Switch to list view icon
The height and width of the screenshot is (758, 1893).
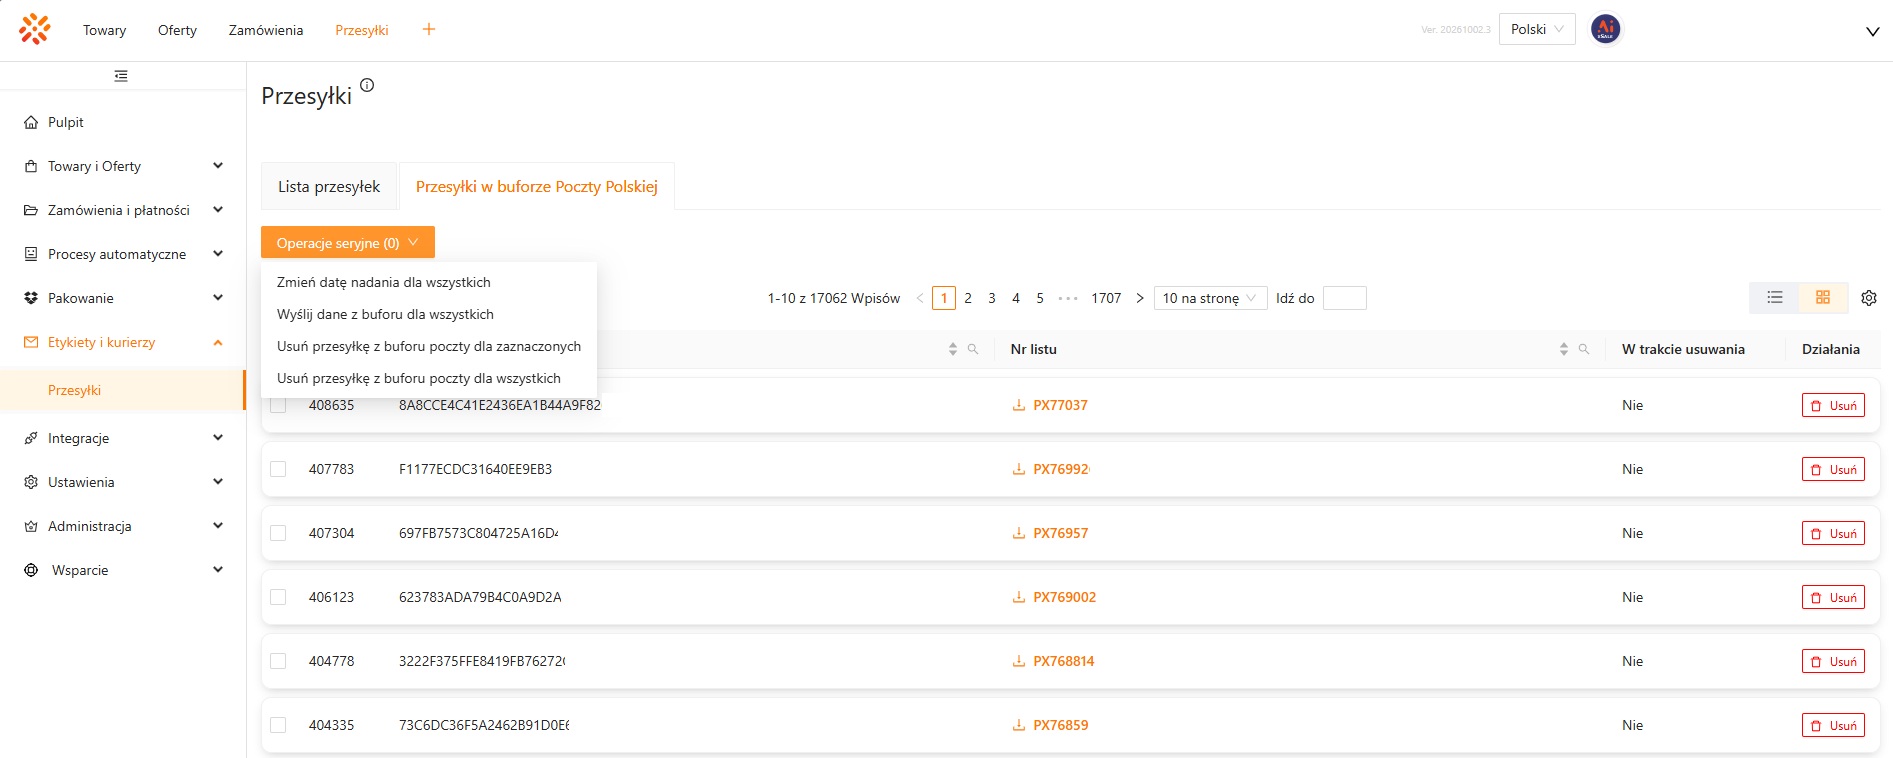tap(1775, 298)
